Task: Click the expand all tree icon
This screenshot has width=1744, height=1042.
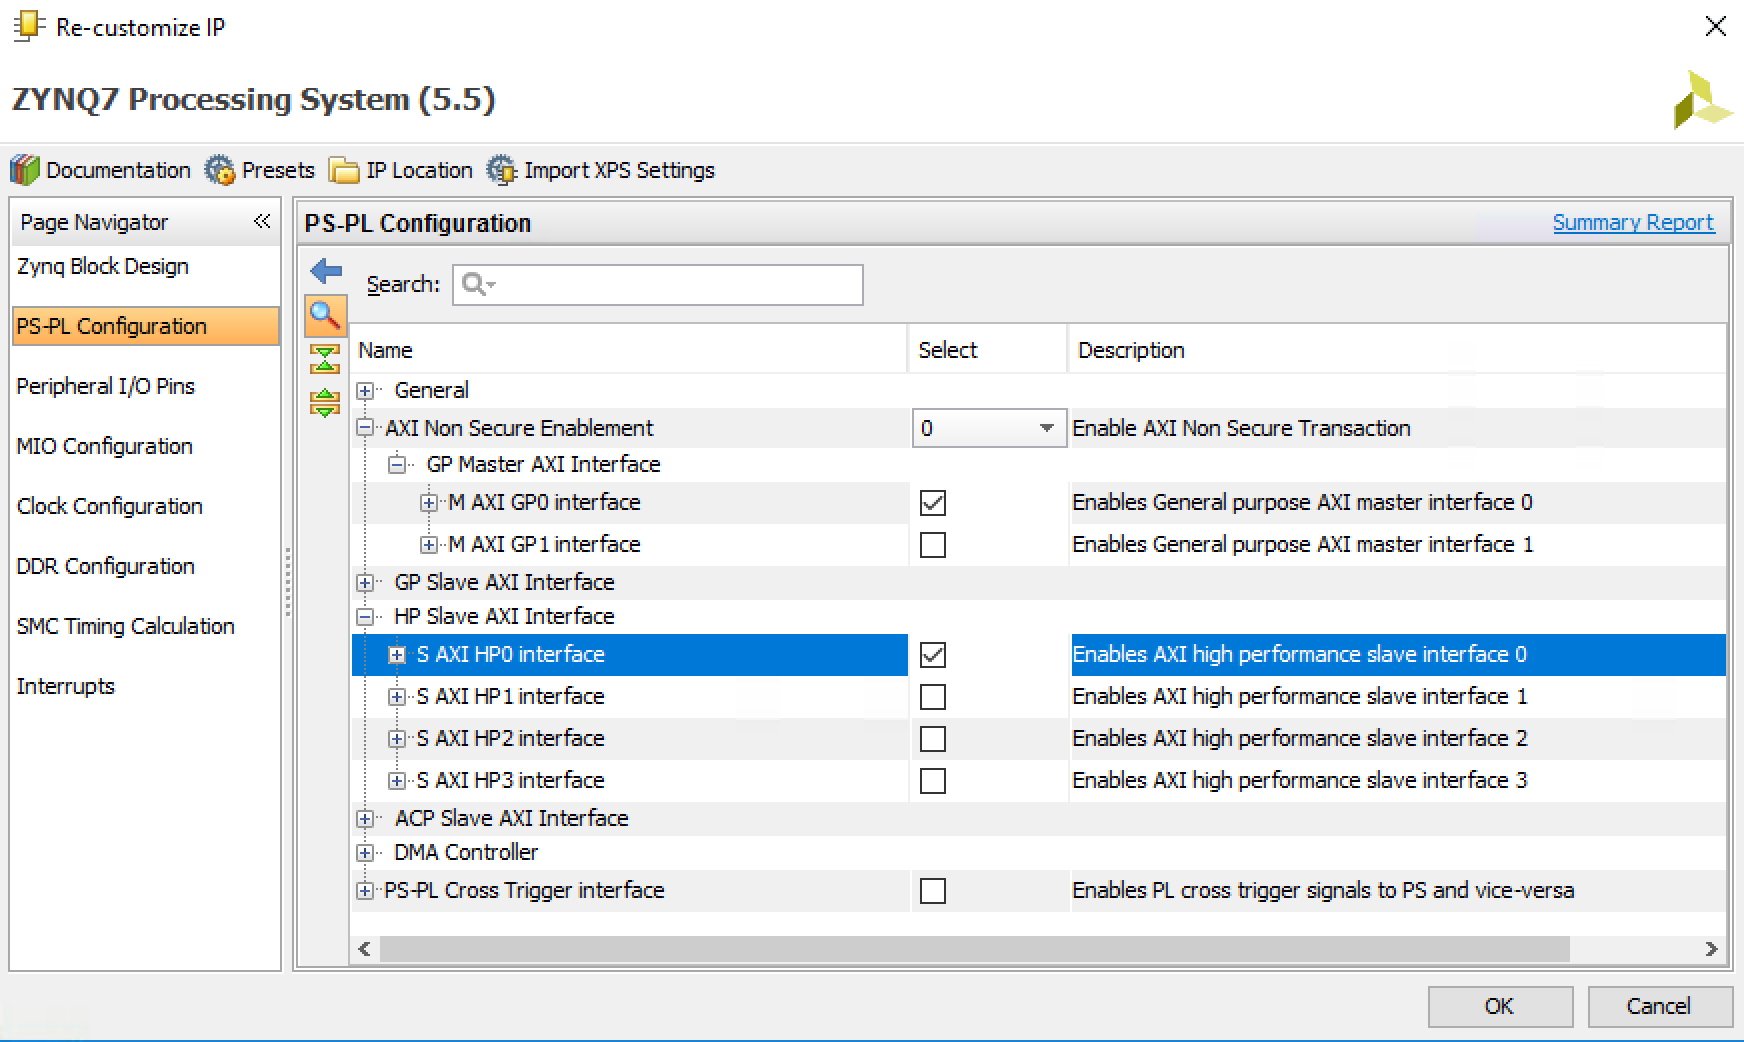Action: pyautogui.click(x=325, y=402)
